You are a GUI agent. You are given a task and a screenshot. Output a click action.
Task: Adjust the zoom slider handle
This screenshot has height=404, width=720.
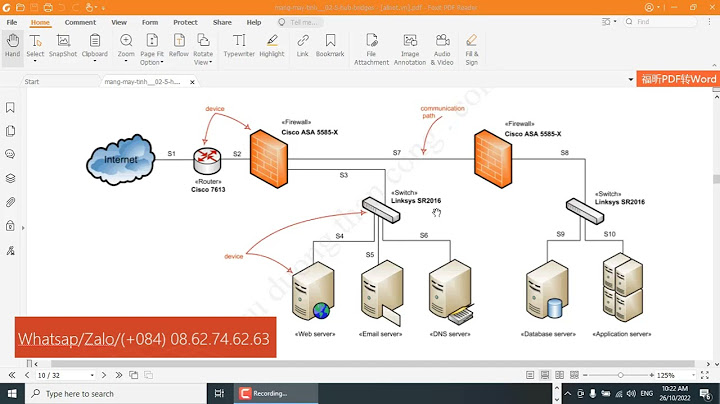[x=620, y=375]
